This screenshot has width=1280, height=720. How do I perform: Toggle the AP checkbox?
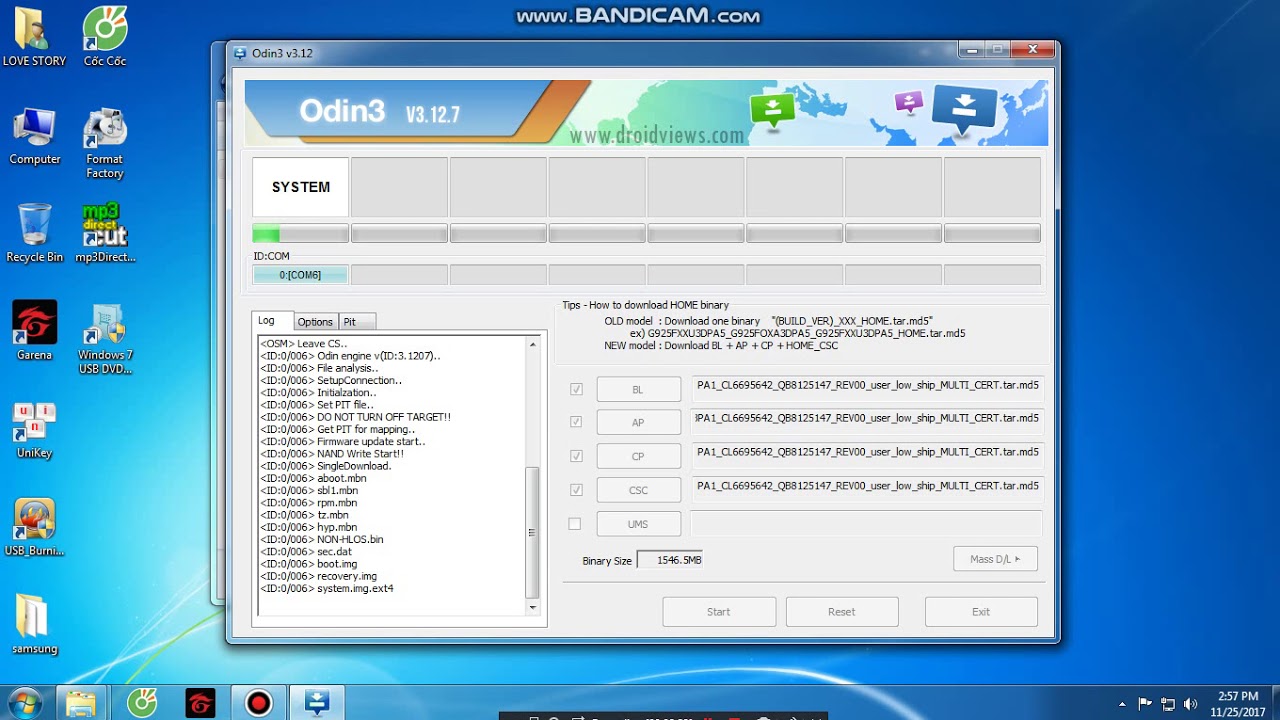[x=576, y=422]
